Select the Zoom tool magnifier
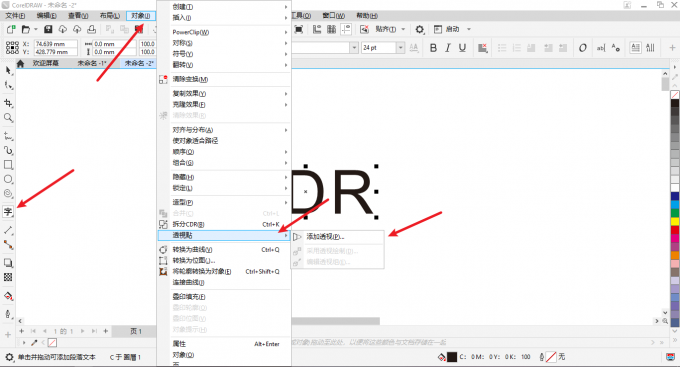This screenshot has height=367, width=680. tap(8, 118)
